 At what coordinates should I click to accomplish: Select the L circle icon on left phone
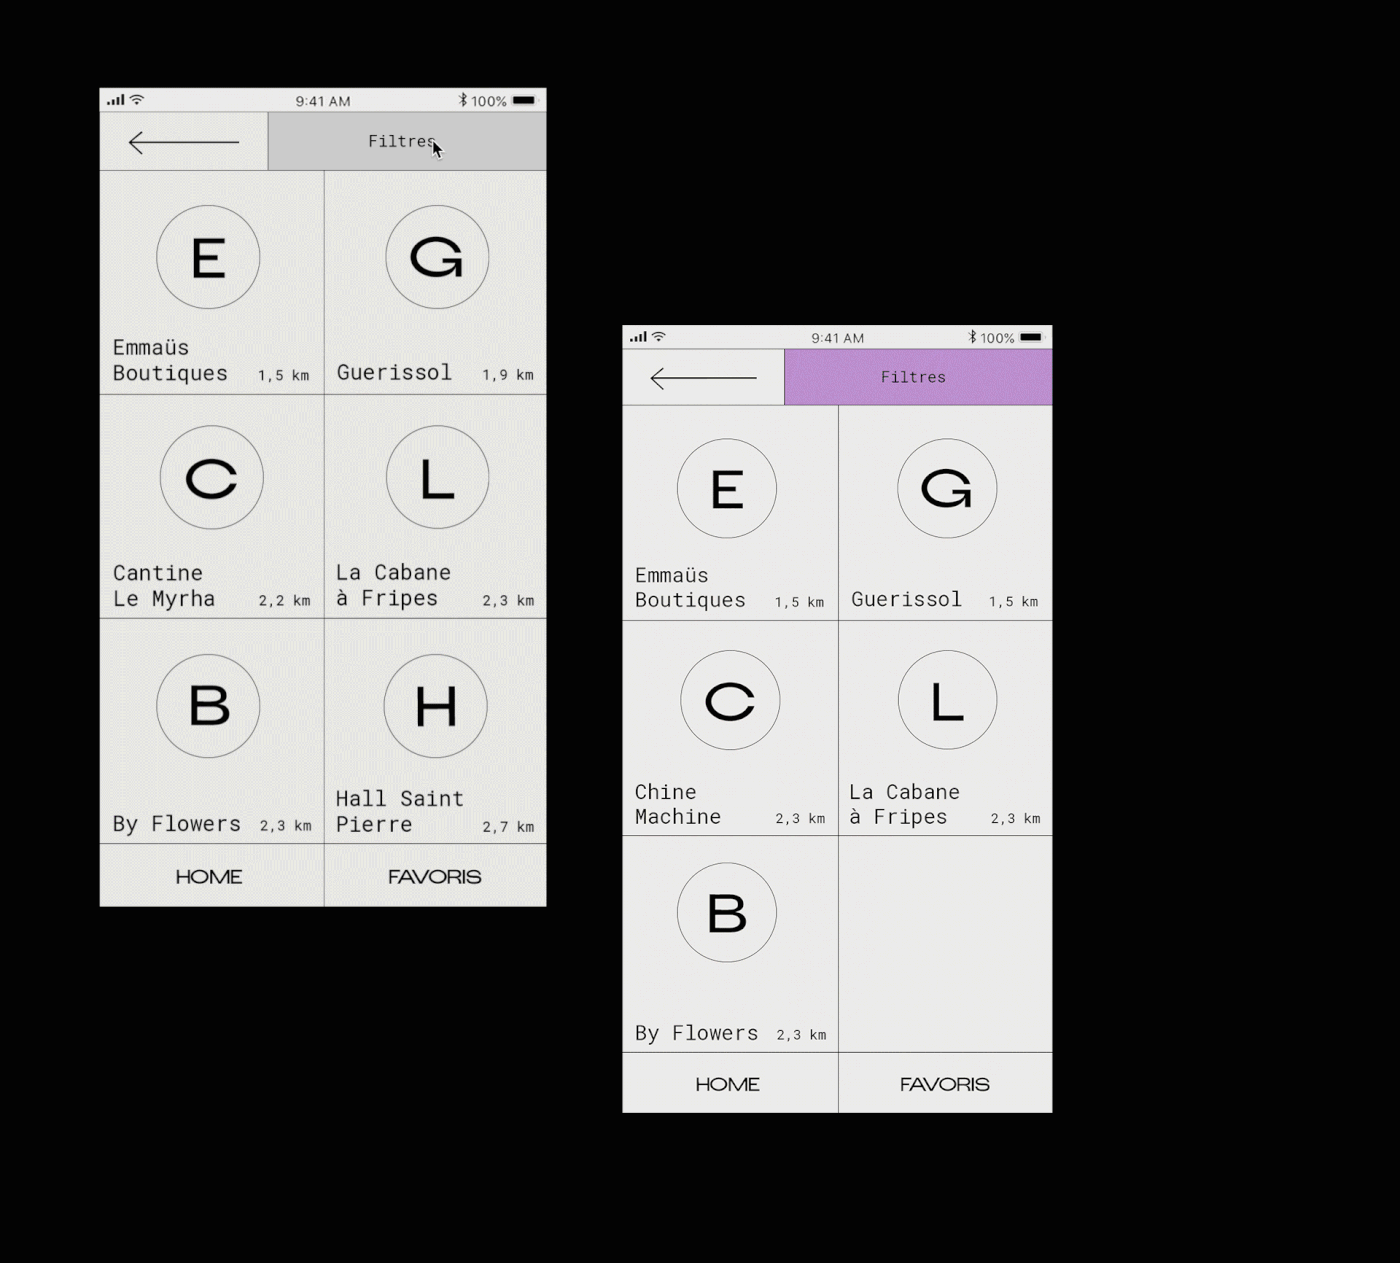click(x=437, y=478)
